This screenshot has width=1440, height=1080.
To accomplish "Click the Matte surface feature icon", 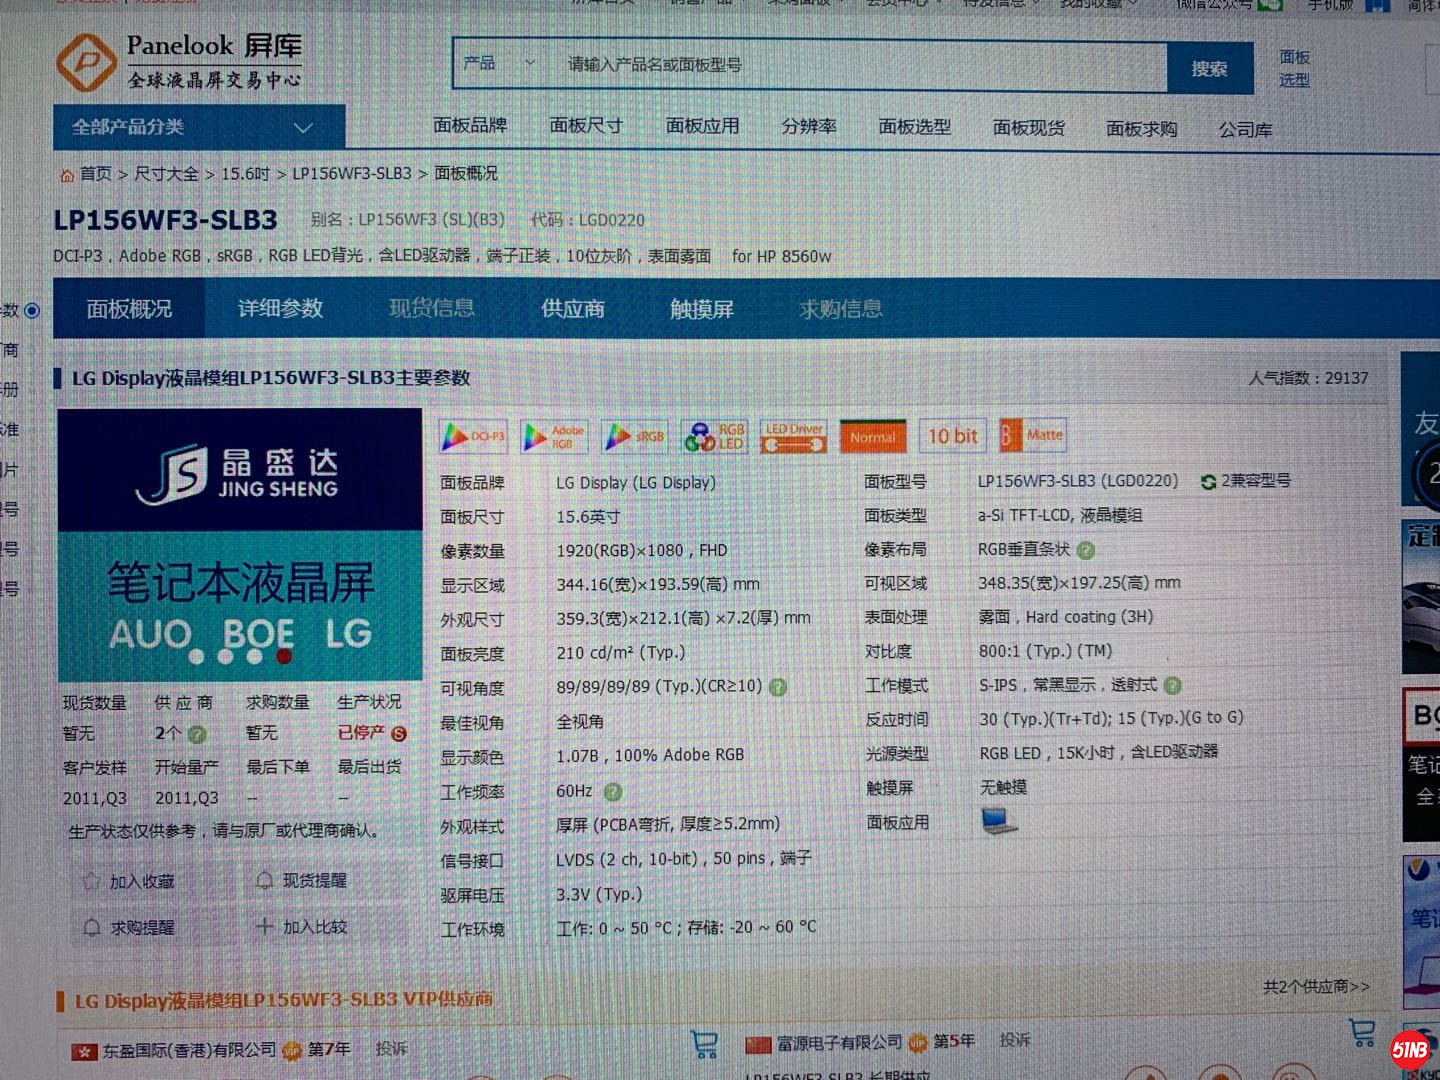I will (x=1033, y=435).
